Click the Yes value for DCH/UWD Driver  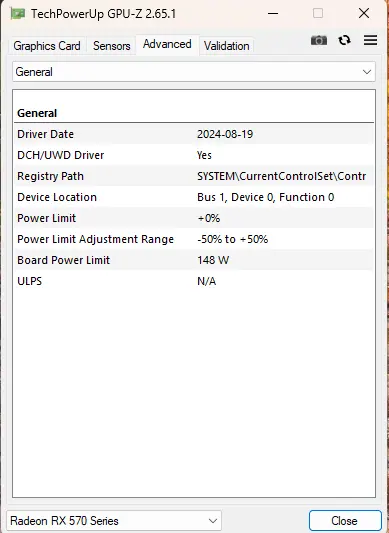(204, 155)
